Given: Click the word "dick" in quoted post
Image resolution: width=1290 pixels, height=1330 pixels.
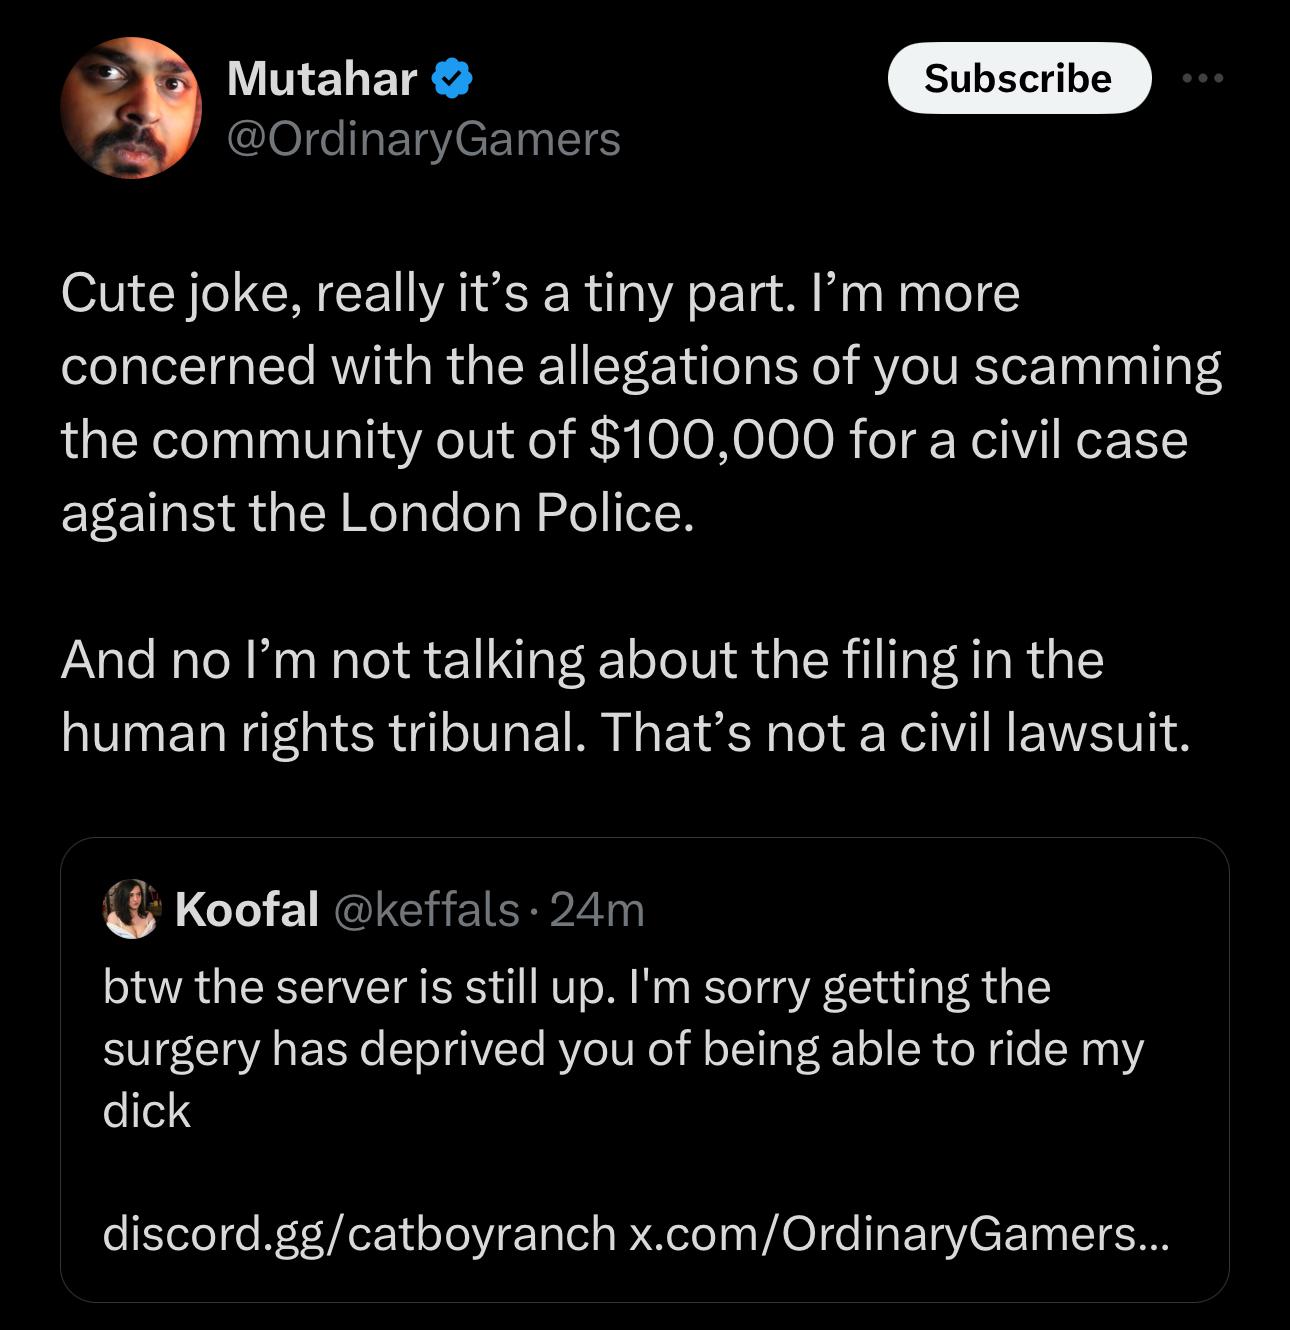Looking at the screenshot, I should 146,1111.
